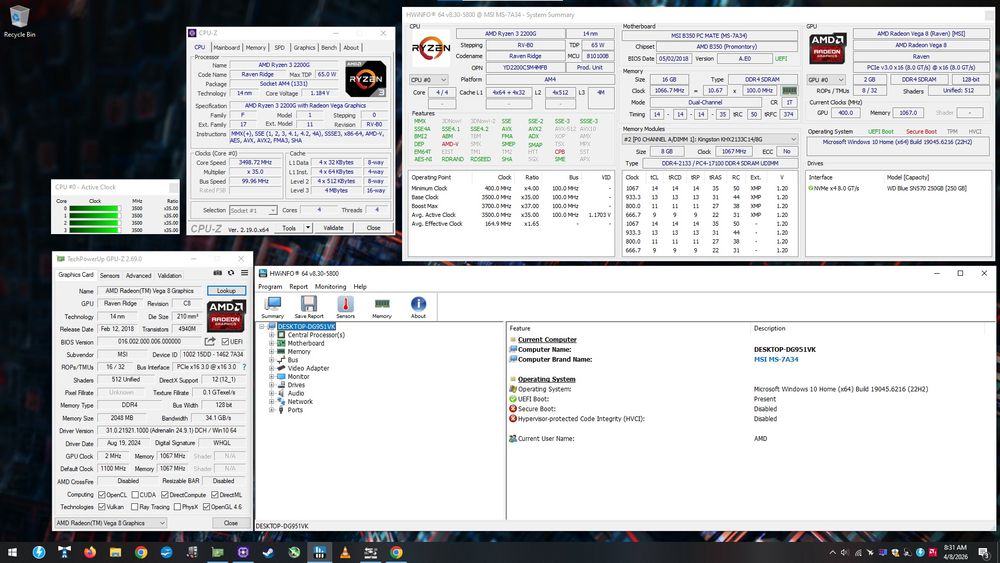Image resolution: width=1000 pixels, height=563 pixels.
Task: Open Windows Start button
Action: point(12,552)
